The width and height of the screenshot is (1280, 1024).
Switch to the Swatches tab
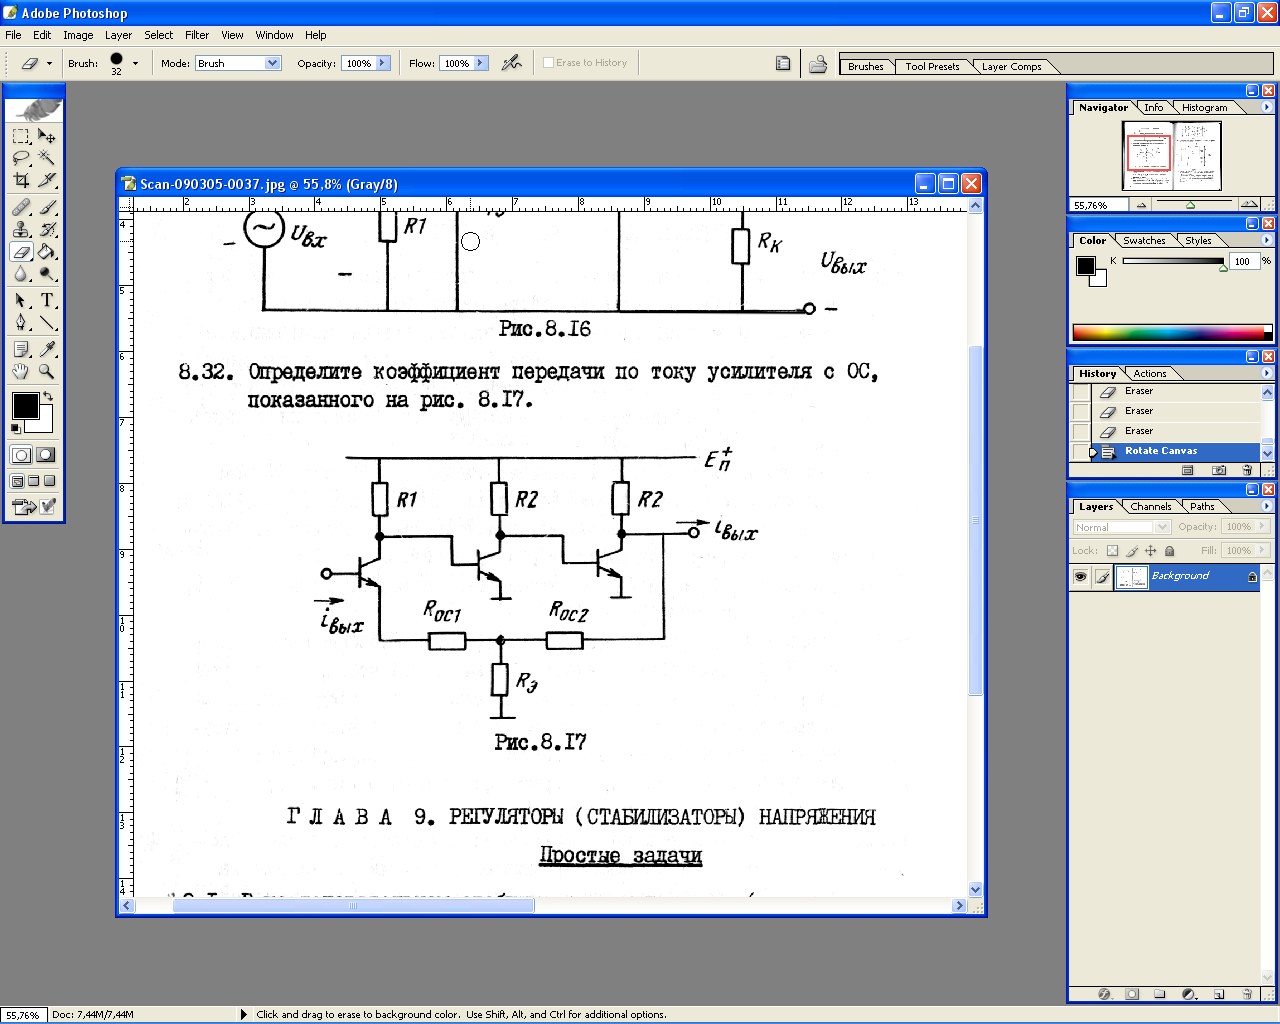pos(1144,241)
